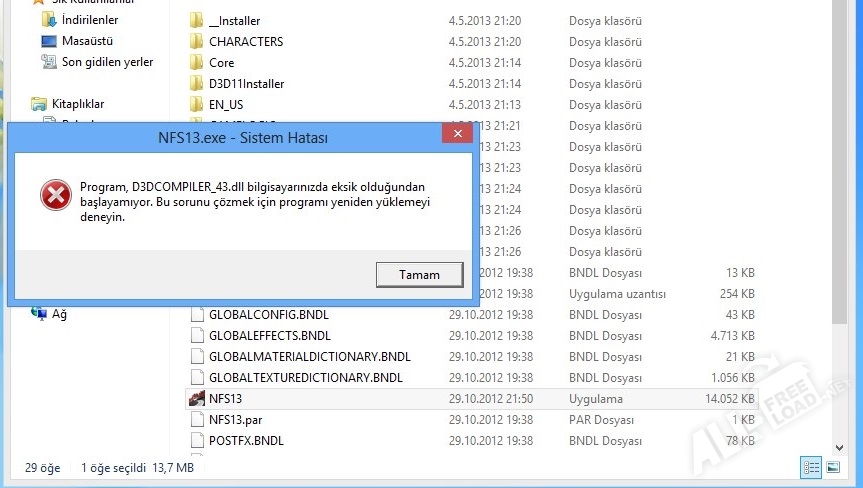The image size is (863, 488).
Task: Select the Kitaplıklar library node
Action: (78, 104)
